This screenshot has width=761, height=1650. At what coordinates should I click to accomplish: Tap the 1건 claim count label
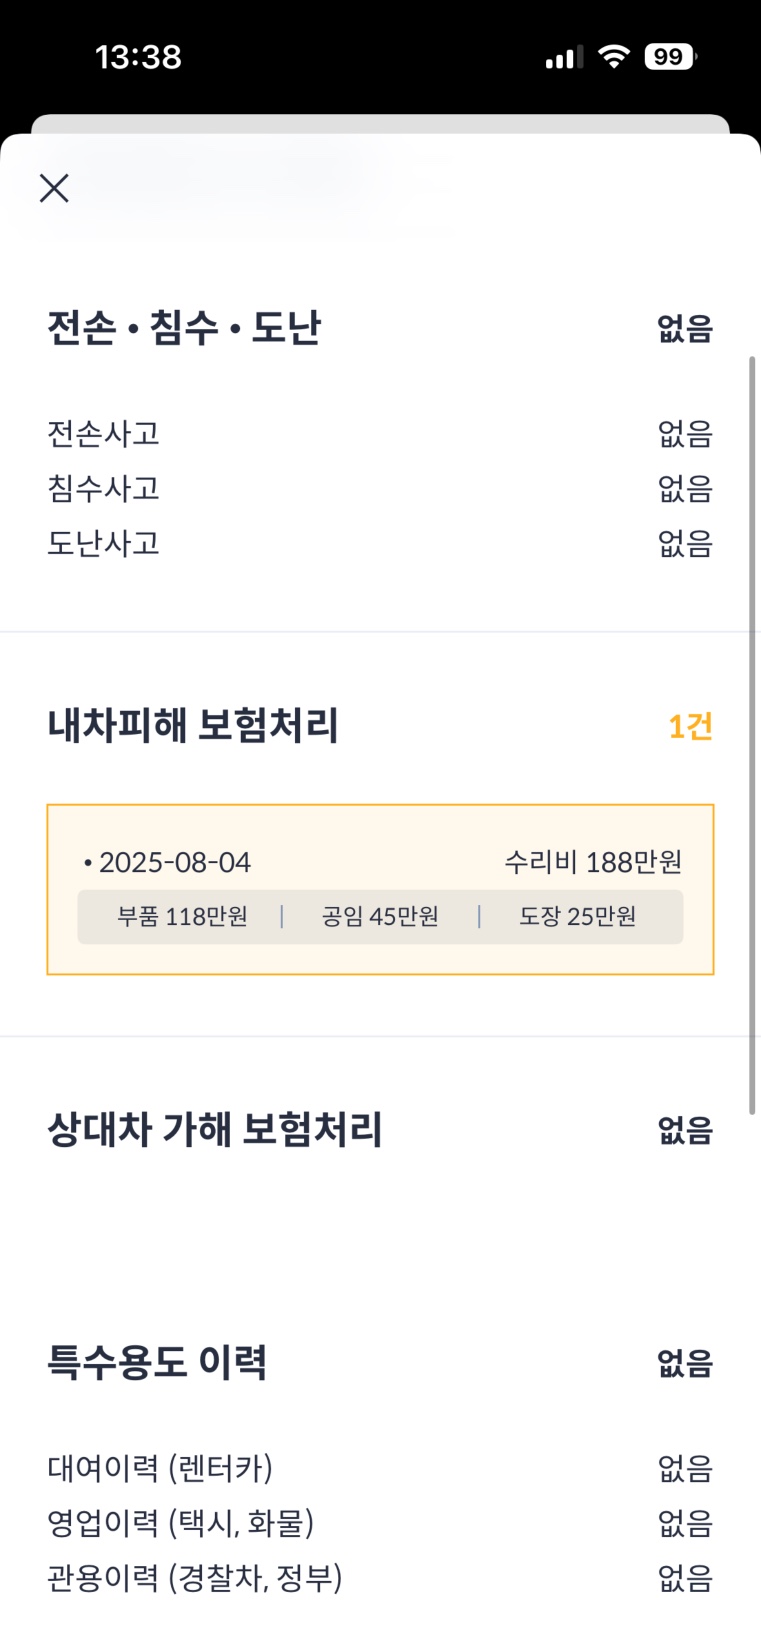click(690, 726)
